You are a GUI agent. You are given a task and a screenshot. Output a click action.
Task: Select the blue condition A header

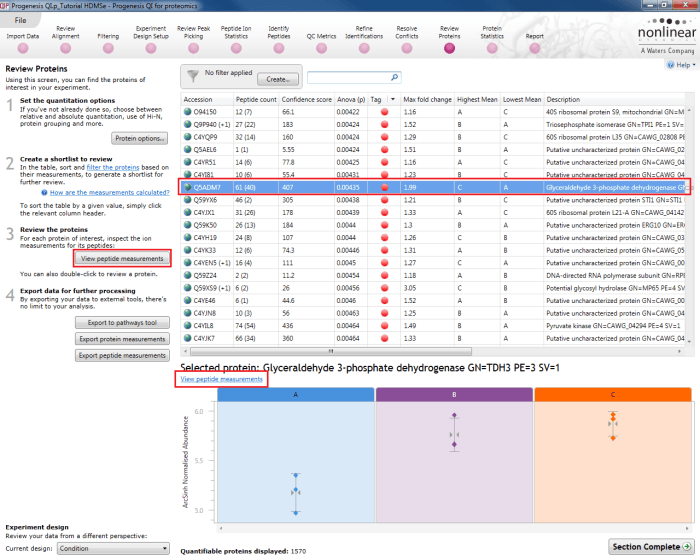(296, 395)
